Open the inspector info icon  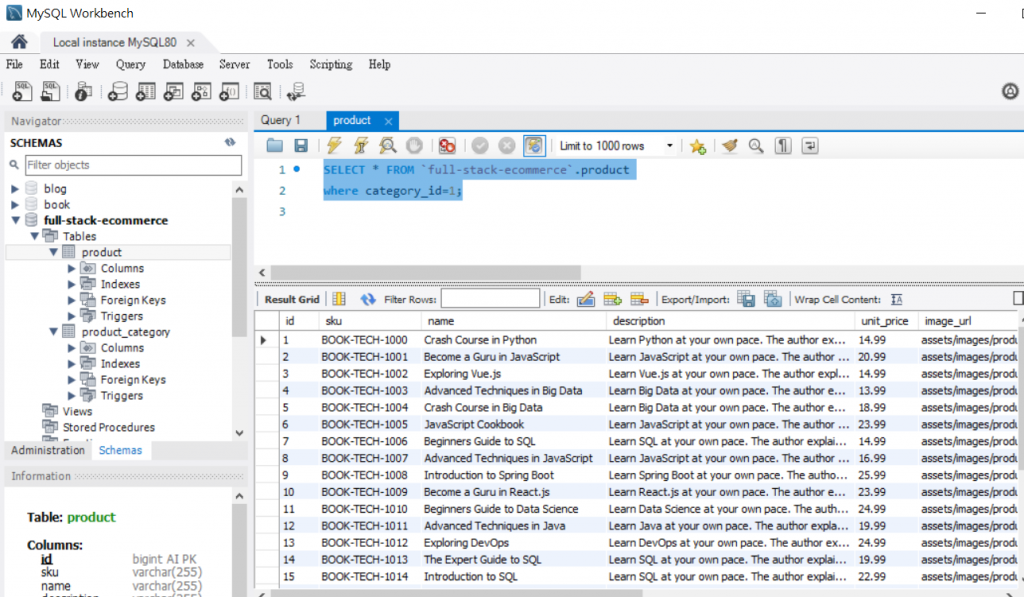tap(83, 91)
